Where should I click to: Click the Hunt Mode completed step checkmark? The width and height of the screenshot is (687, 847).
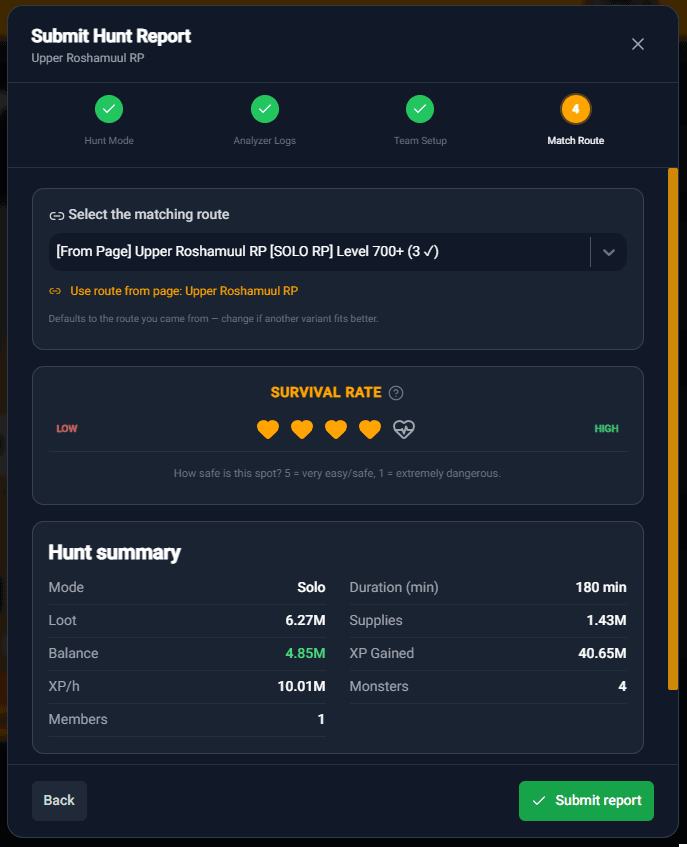pos(109,109)
